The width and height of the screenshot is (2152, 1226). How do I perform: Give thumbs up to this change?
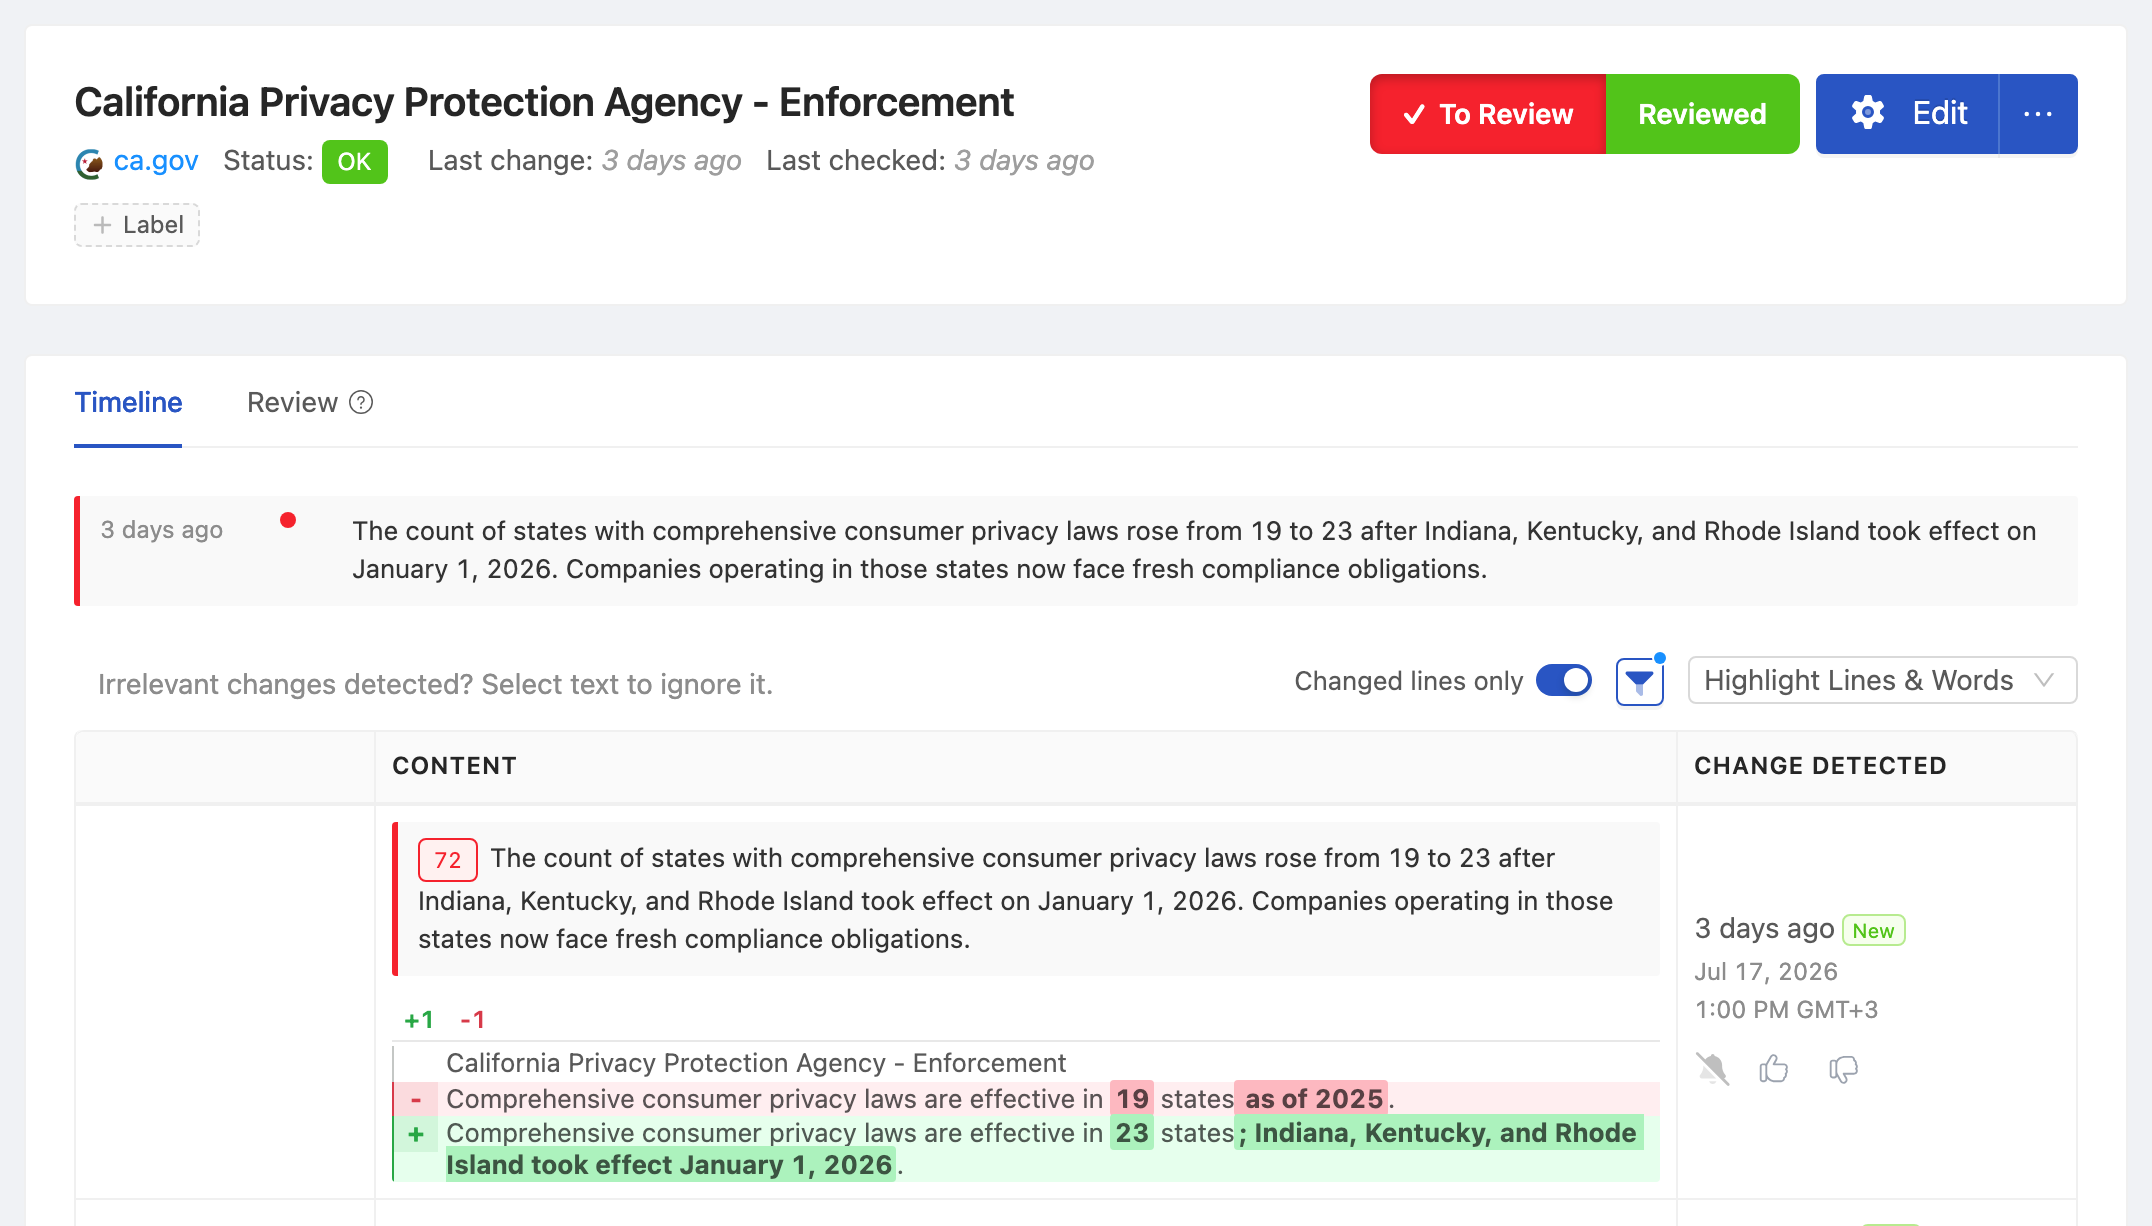(x=1774, y=1069)
